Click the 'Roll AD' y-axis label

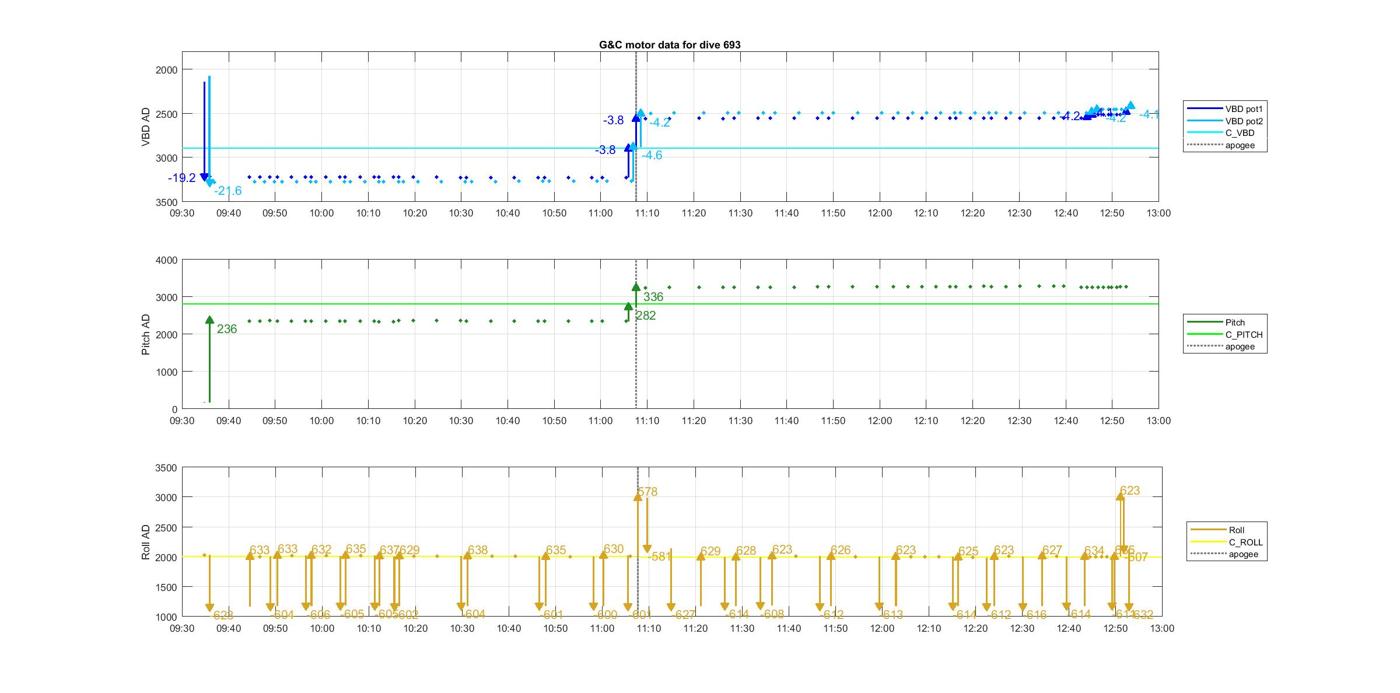pyautogui.click(x=146, y=541)
